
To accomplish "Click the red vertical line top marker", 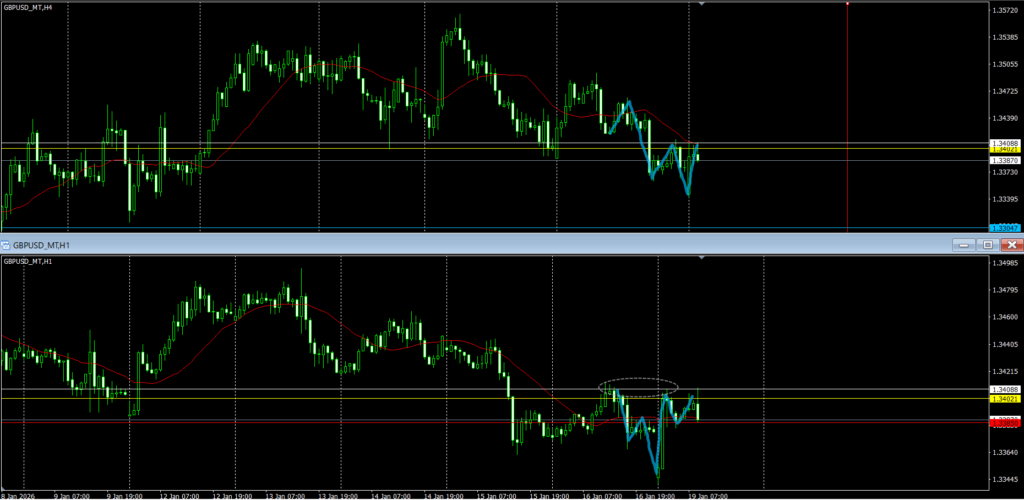I will [847, 4].
